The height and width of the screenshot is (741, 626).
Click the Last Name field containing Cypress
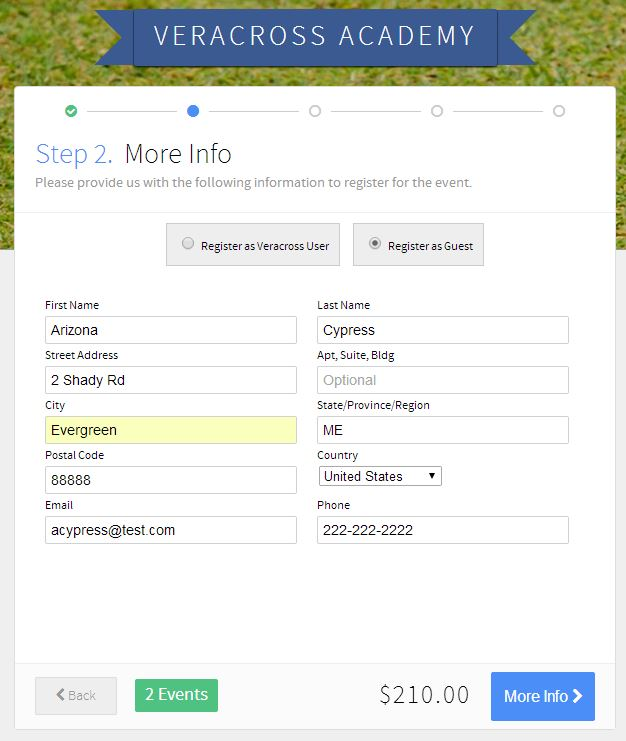point(443,330)
